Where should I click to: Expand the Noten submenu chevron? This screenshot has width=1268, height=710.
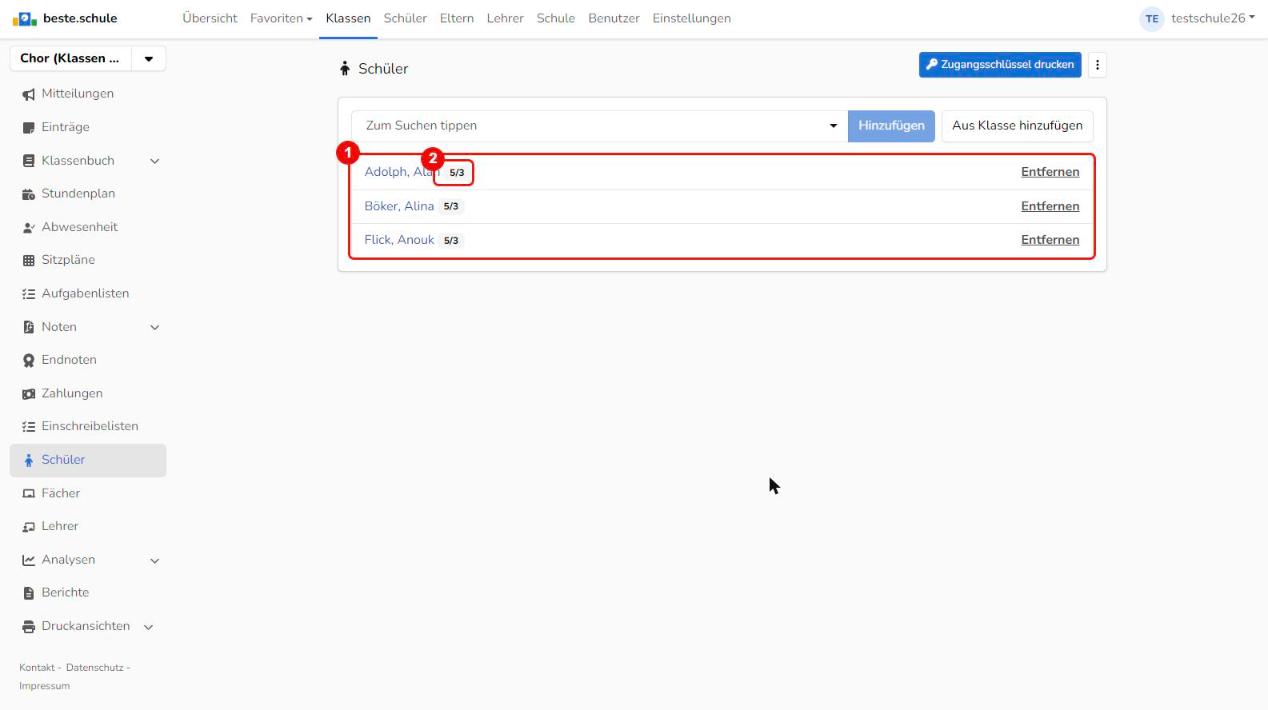(x=154, y=327)
